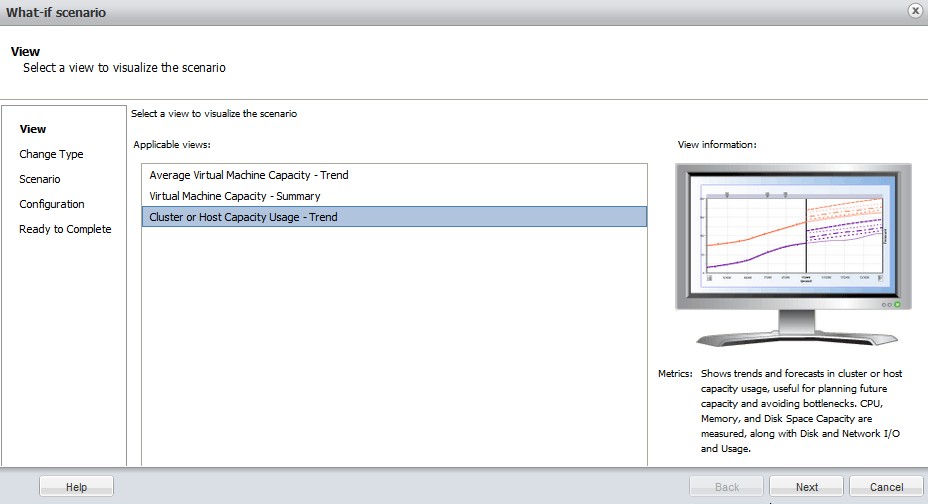Open the Scenario step in sidebar
928x504 pixels.
click(x=40, y=179)
